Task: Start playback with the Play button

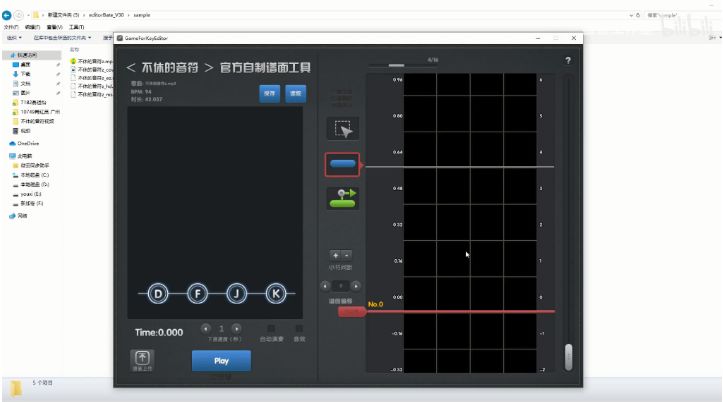Action: (221, 361)
